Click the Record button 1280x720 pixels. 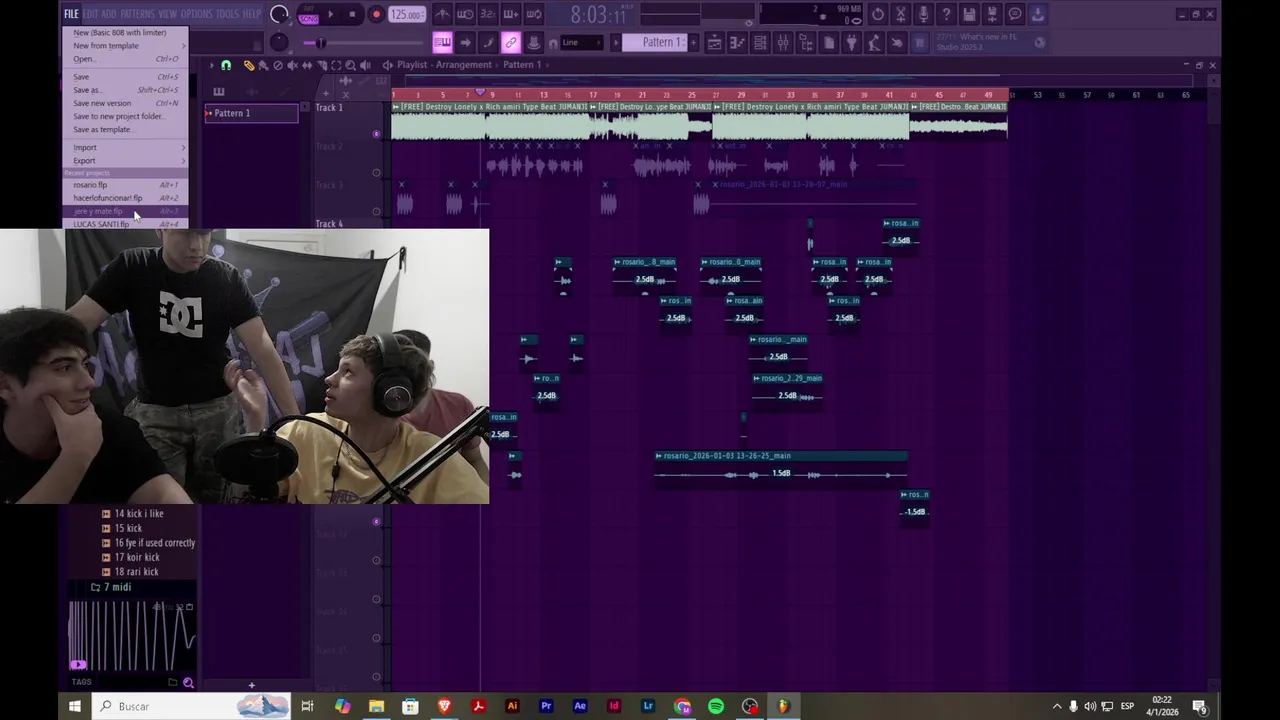pos(376,14)
